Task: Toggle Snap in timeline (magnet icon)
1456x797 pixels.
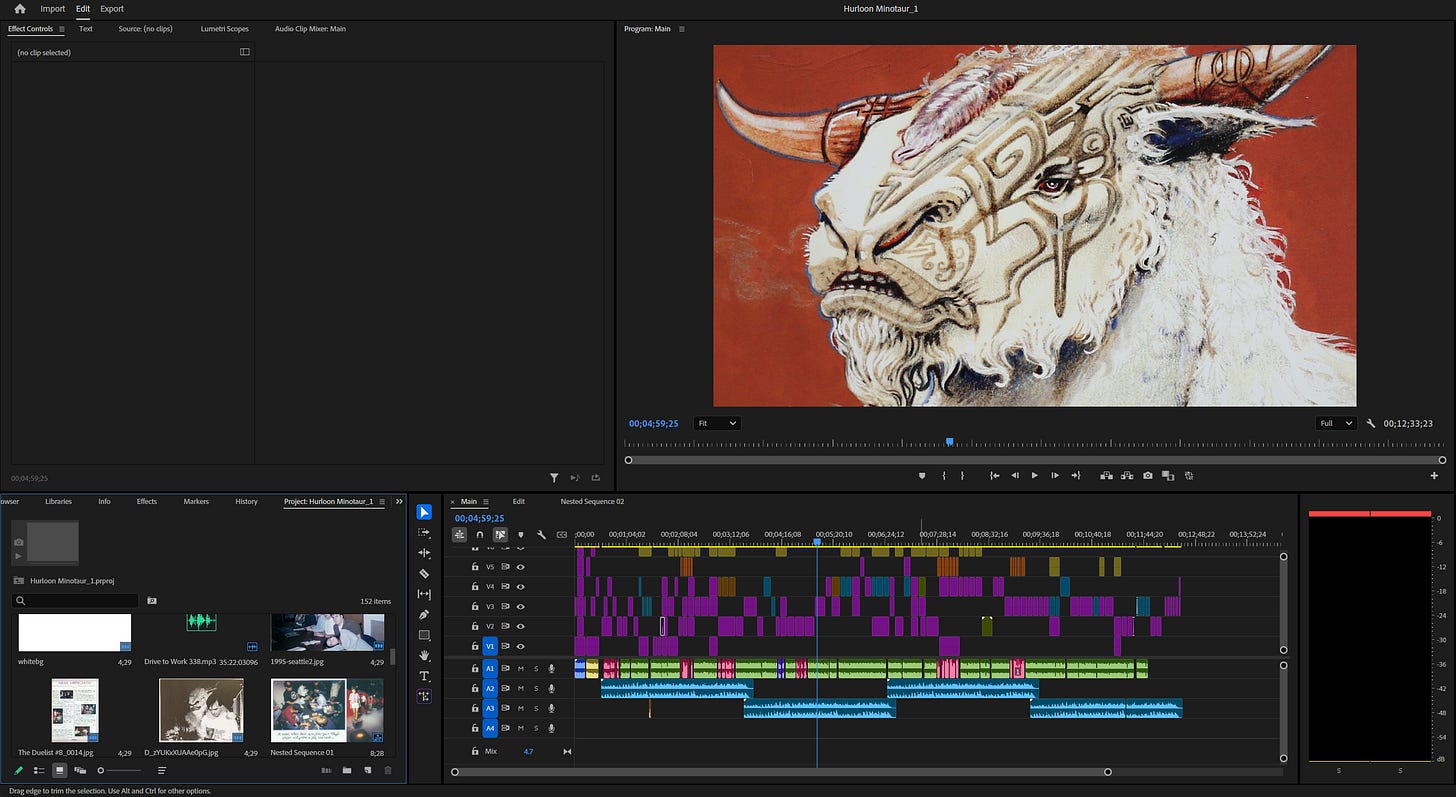Action: coord(479,535)
